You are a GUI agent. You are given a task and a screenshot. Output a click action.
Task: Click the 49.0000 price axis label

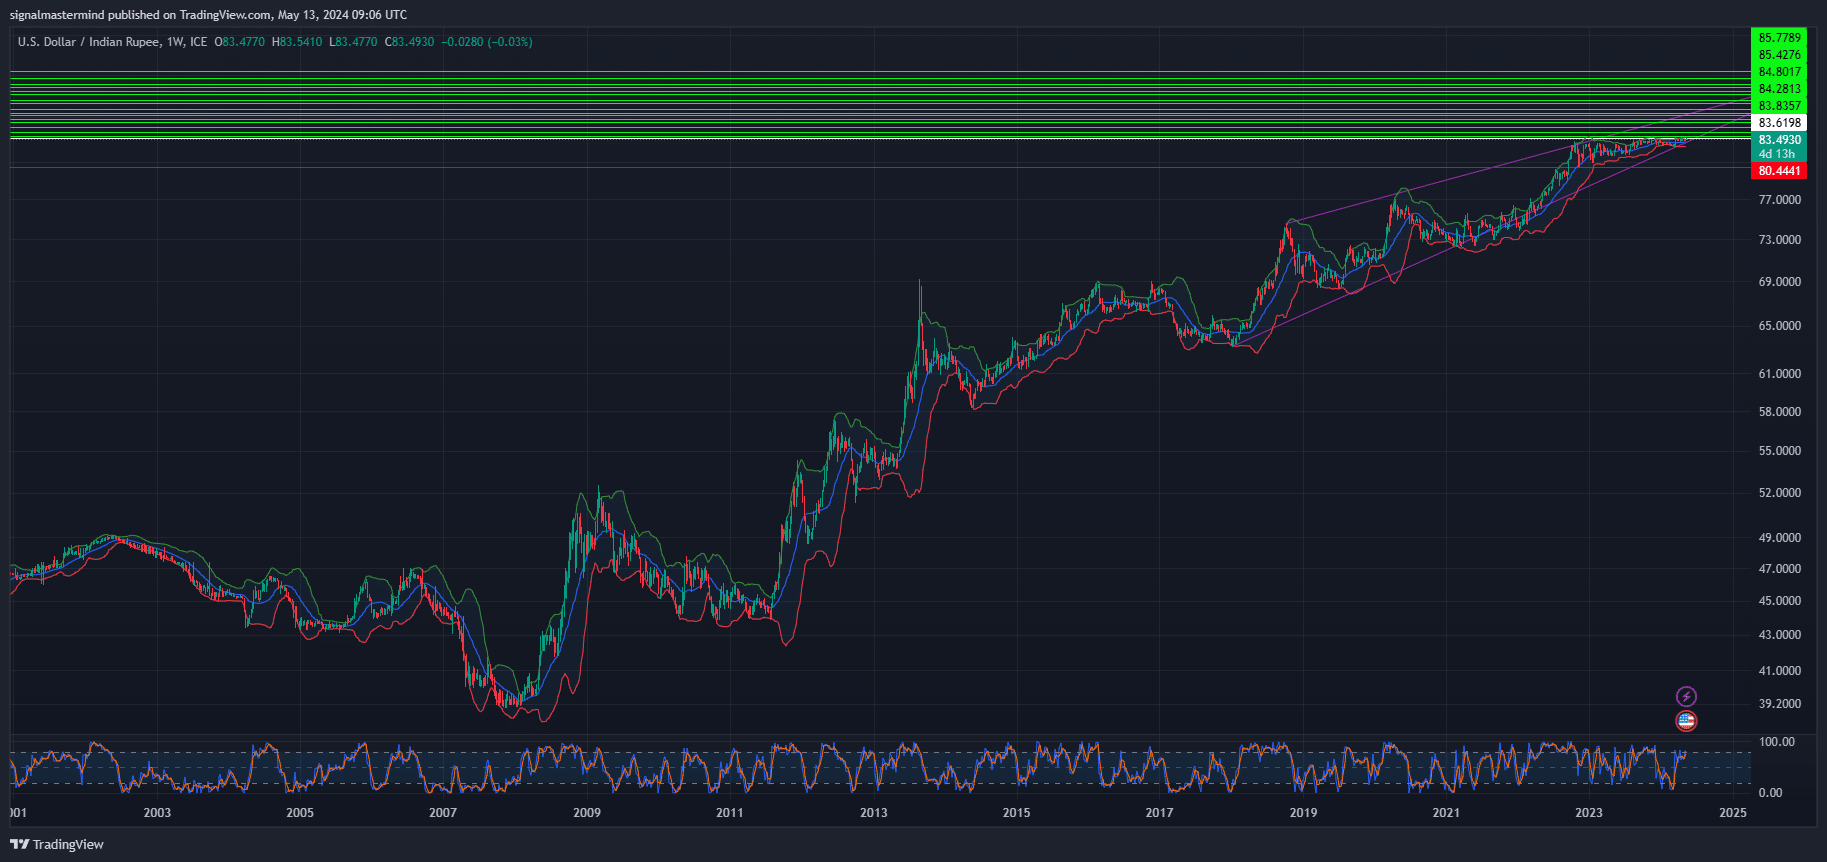click(1780, 538)
